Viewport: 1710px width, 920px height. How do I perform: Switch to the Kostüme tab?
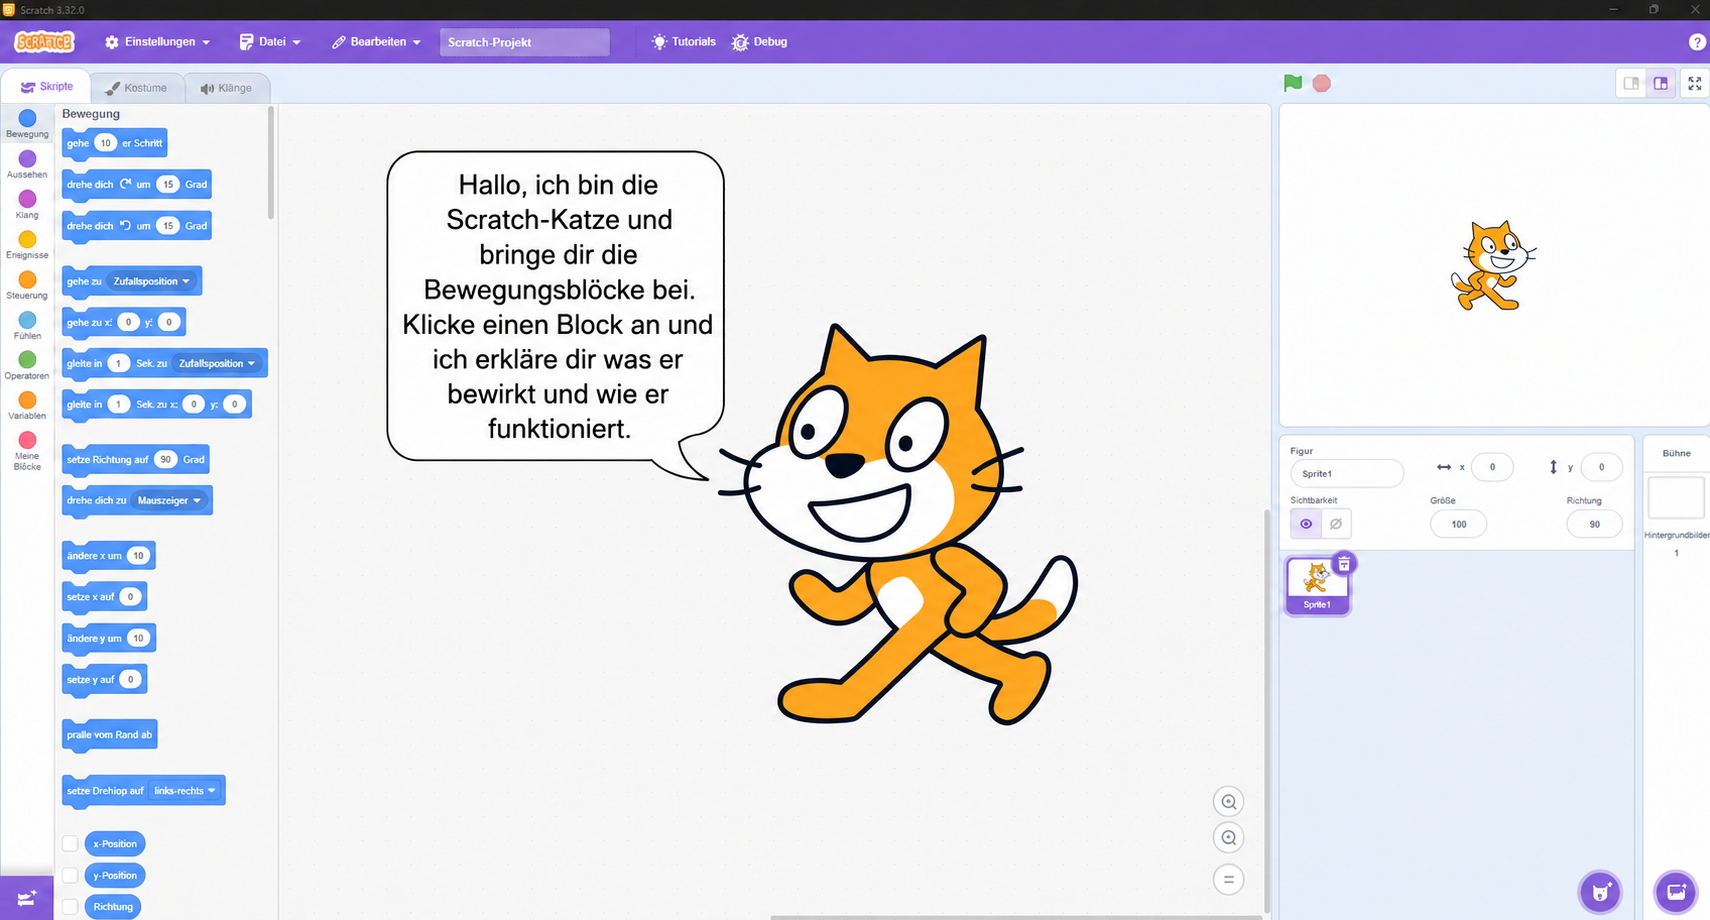(137, 88)
